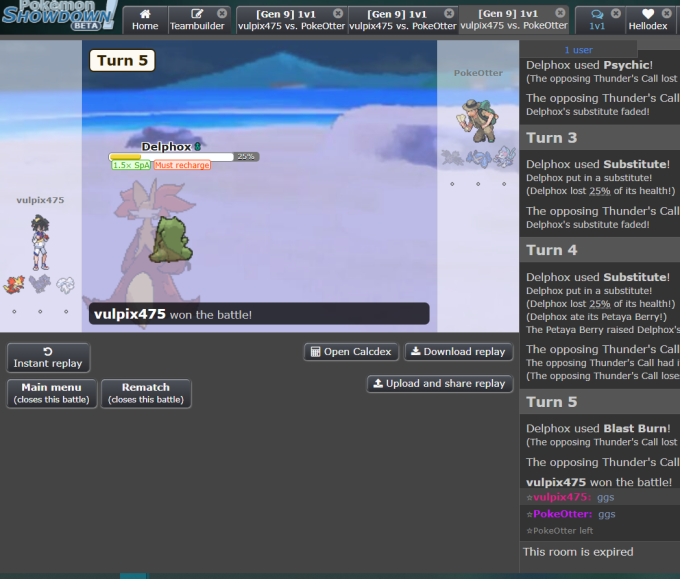The width and height of the screenshot is (680, 579).
Task: Click vulpix475's username in chat
Action: 562,497
